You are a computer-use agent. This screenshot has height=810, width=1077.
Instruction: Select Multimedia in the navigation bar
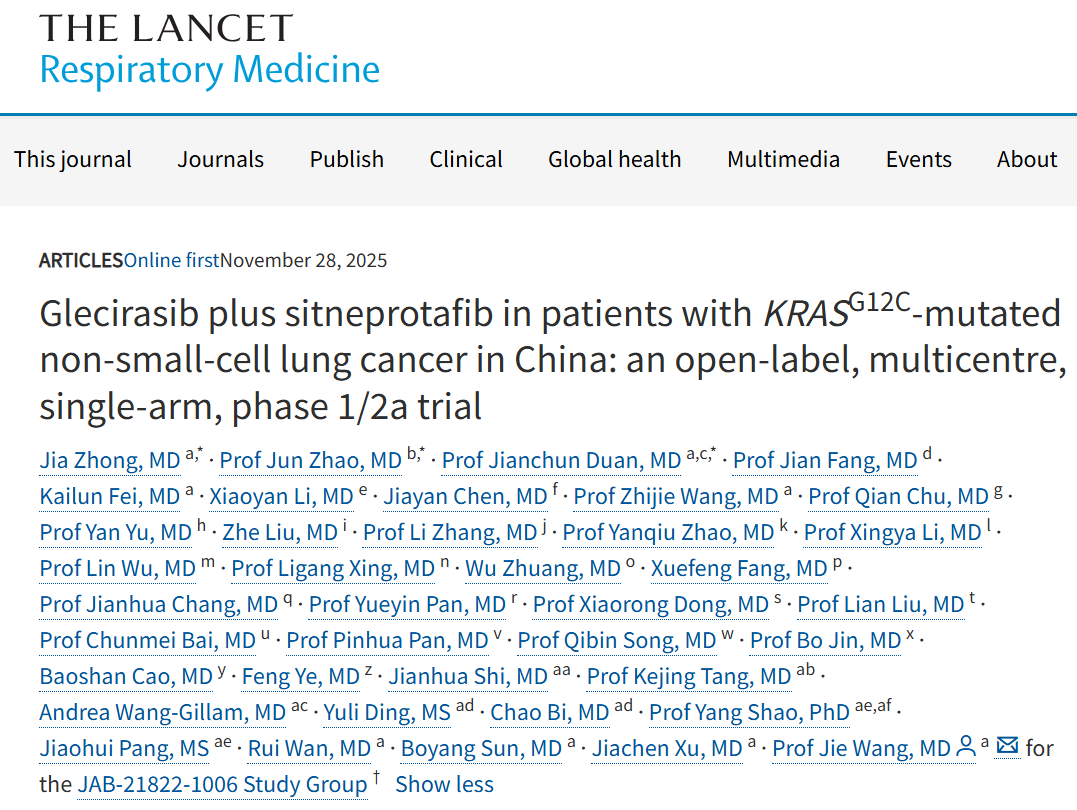pos(784,159)
